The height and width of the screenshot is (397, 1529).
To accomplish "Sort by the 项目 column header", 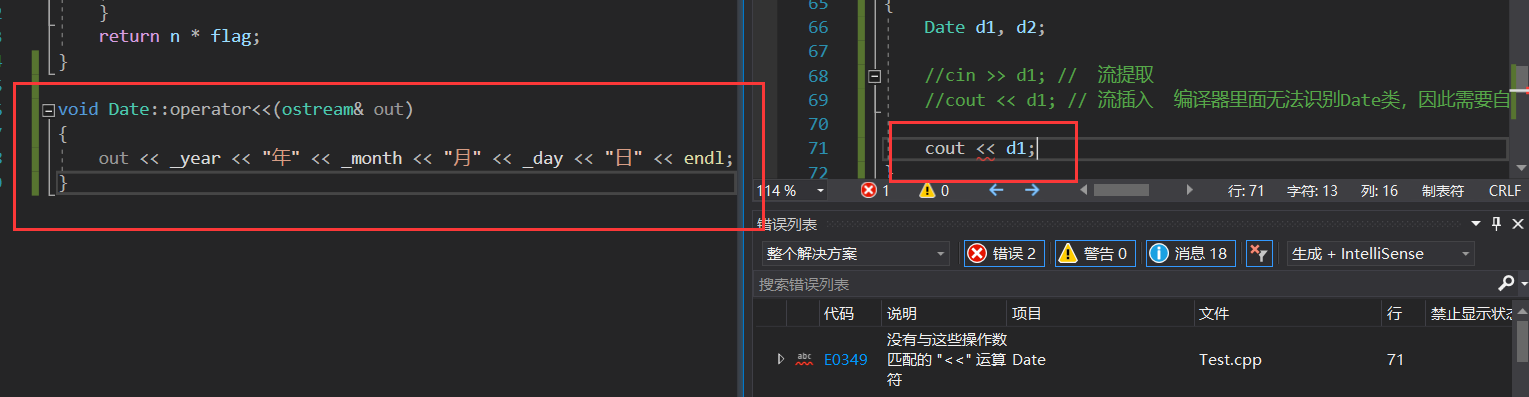I will 1100,314.
